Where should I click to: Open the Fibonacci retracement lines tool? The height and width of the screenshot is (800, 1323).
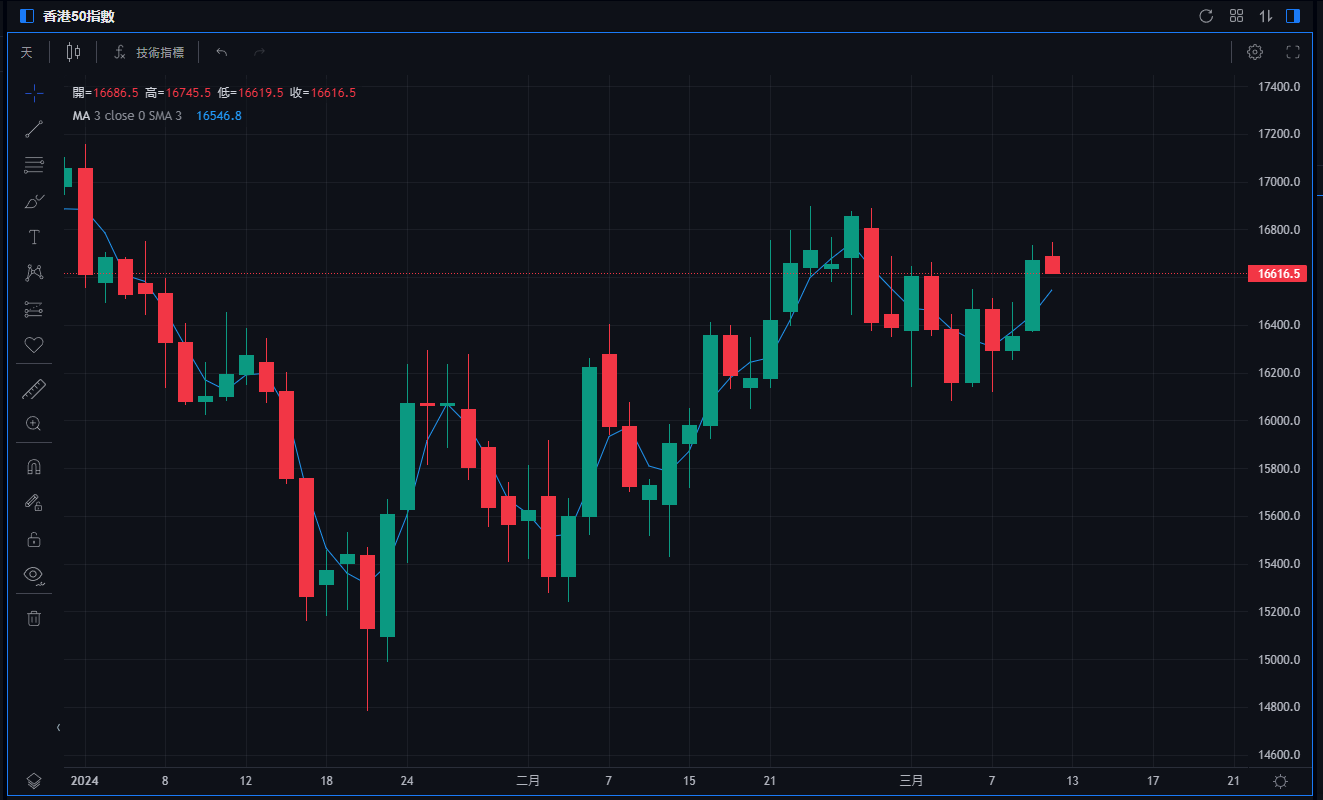pos(34,165)
